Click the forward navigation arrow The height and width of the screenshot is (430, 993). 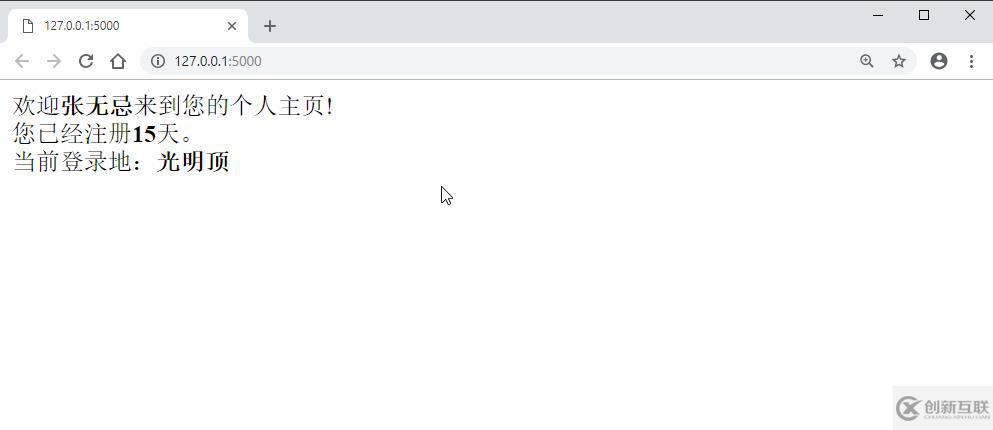(54, 61)
